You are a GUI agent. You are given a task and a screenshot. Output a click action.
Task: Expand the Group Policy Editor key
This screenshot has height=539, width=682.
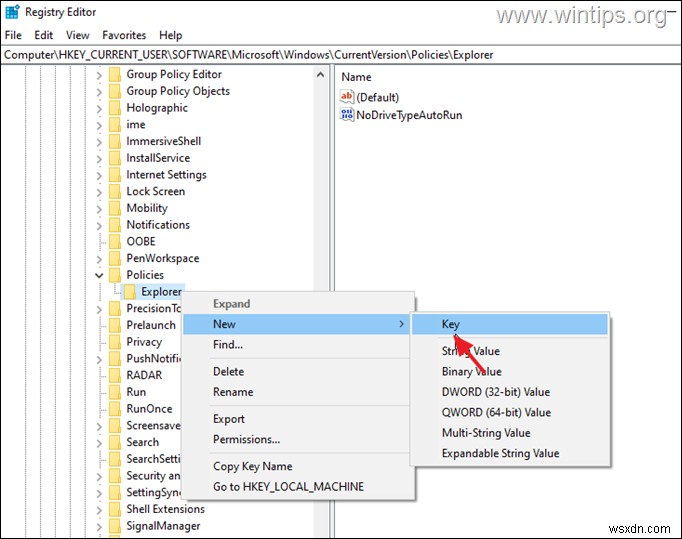coord(99,75)
